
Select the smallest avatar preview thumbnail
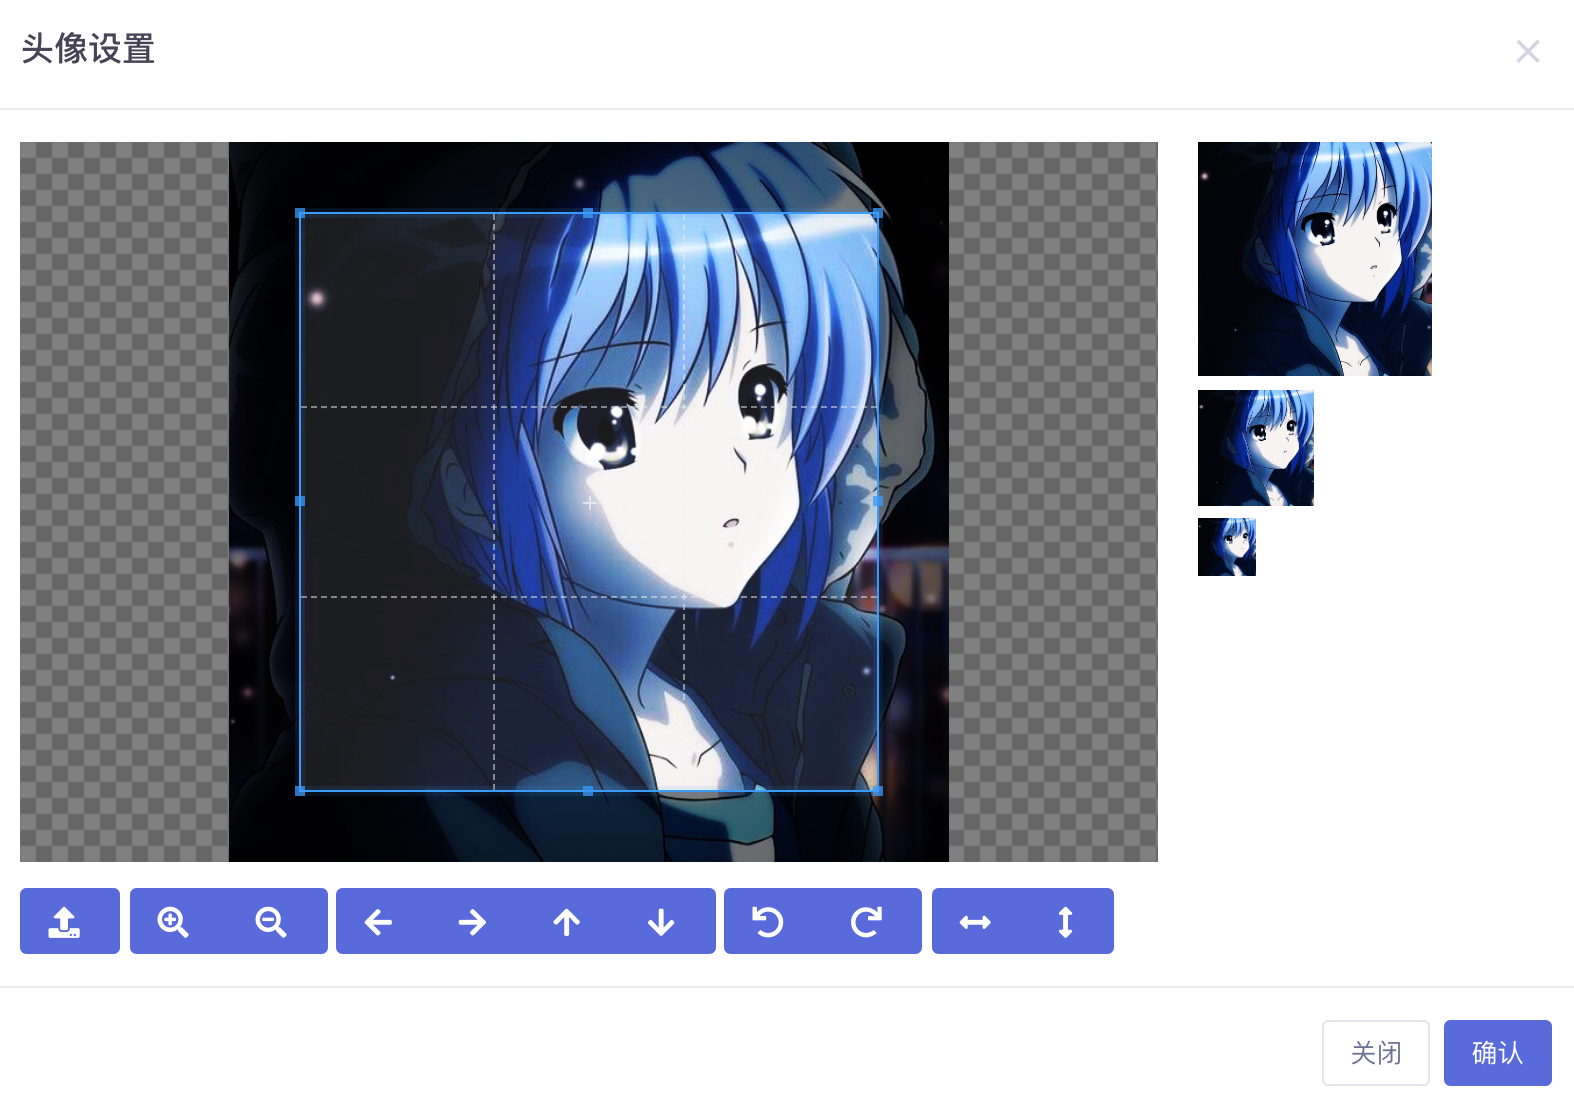[1227, 547]
